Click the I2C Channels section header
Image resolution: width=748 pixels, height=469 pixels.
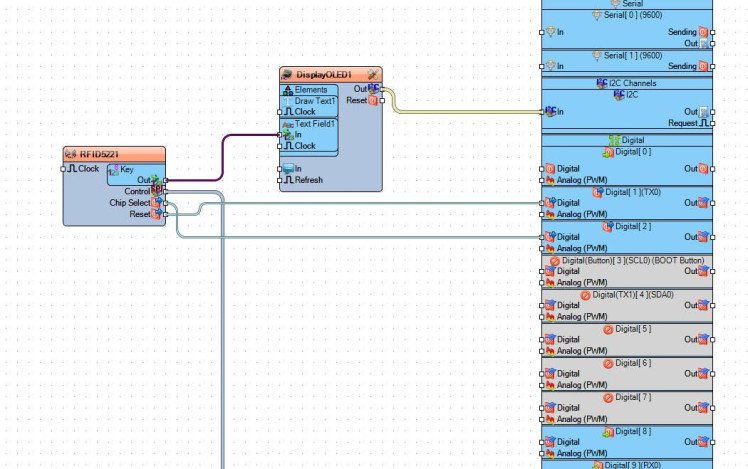(x=627, y=83)
